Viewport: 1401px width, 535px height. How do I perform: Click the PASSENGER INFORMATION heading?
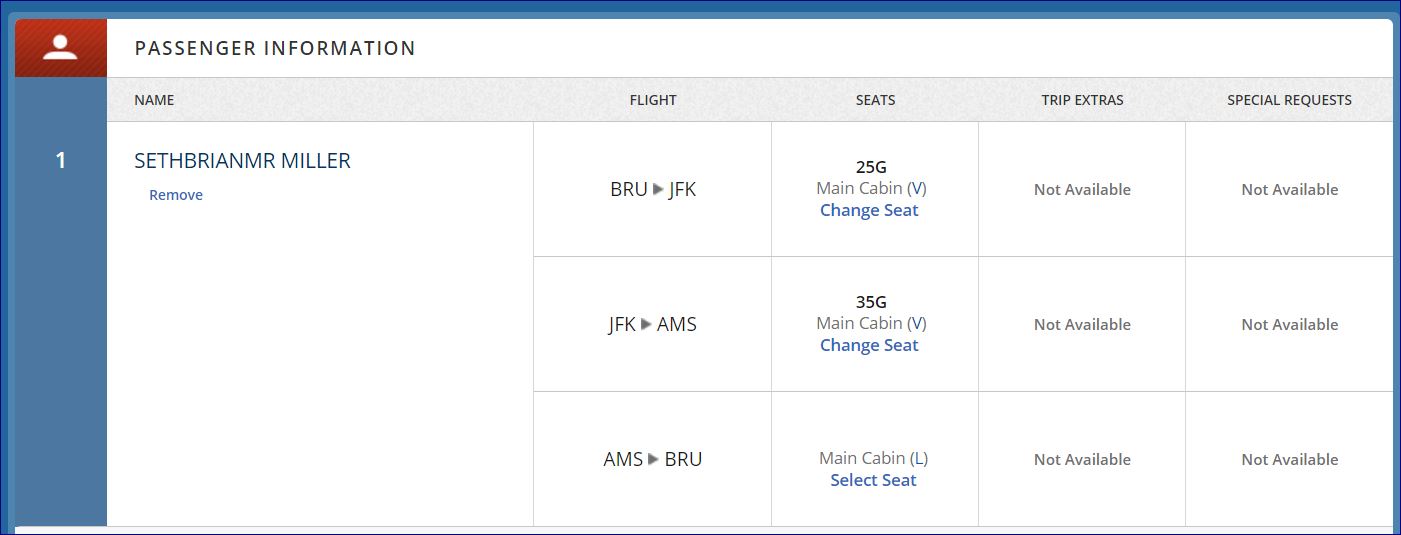(x=275, y=48)
